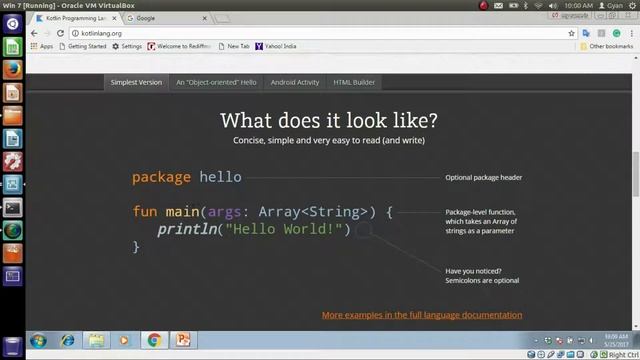Screen dimensions: 640x360
Task: Open the Getting Started bookmark
Action: [x=83, y=46]
